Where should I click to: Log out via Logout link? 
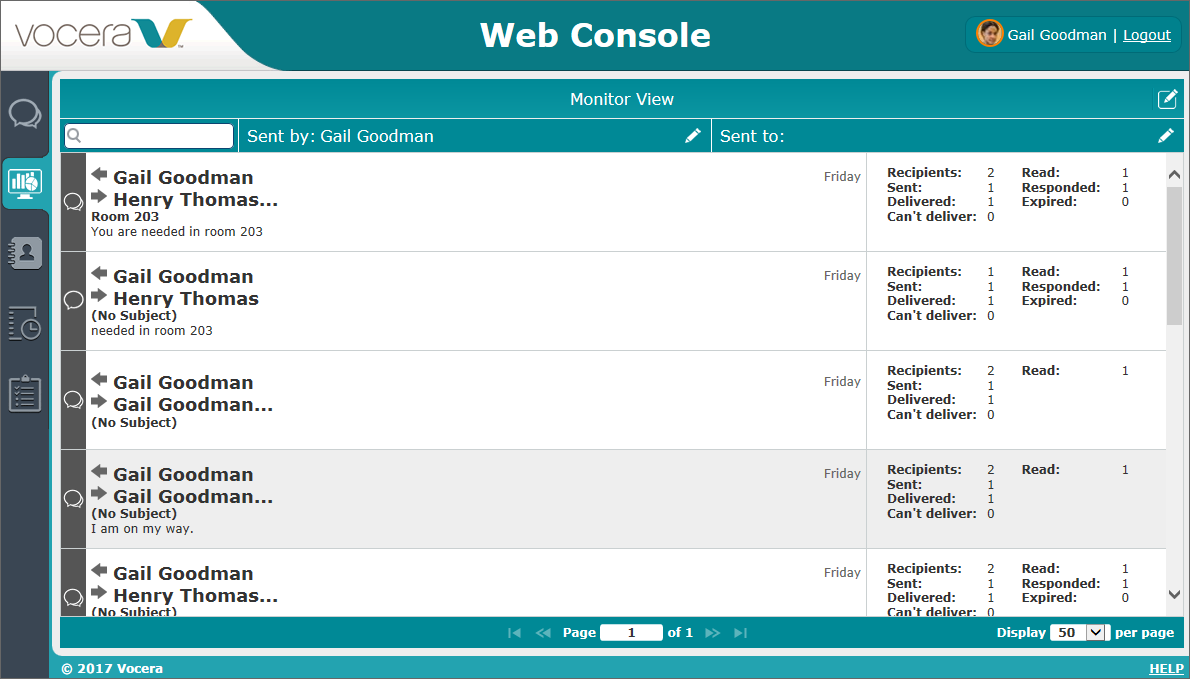click(x=1147, y=35)
